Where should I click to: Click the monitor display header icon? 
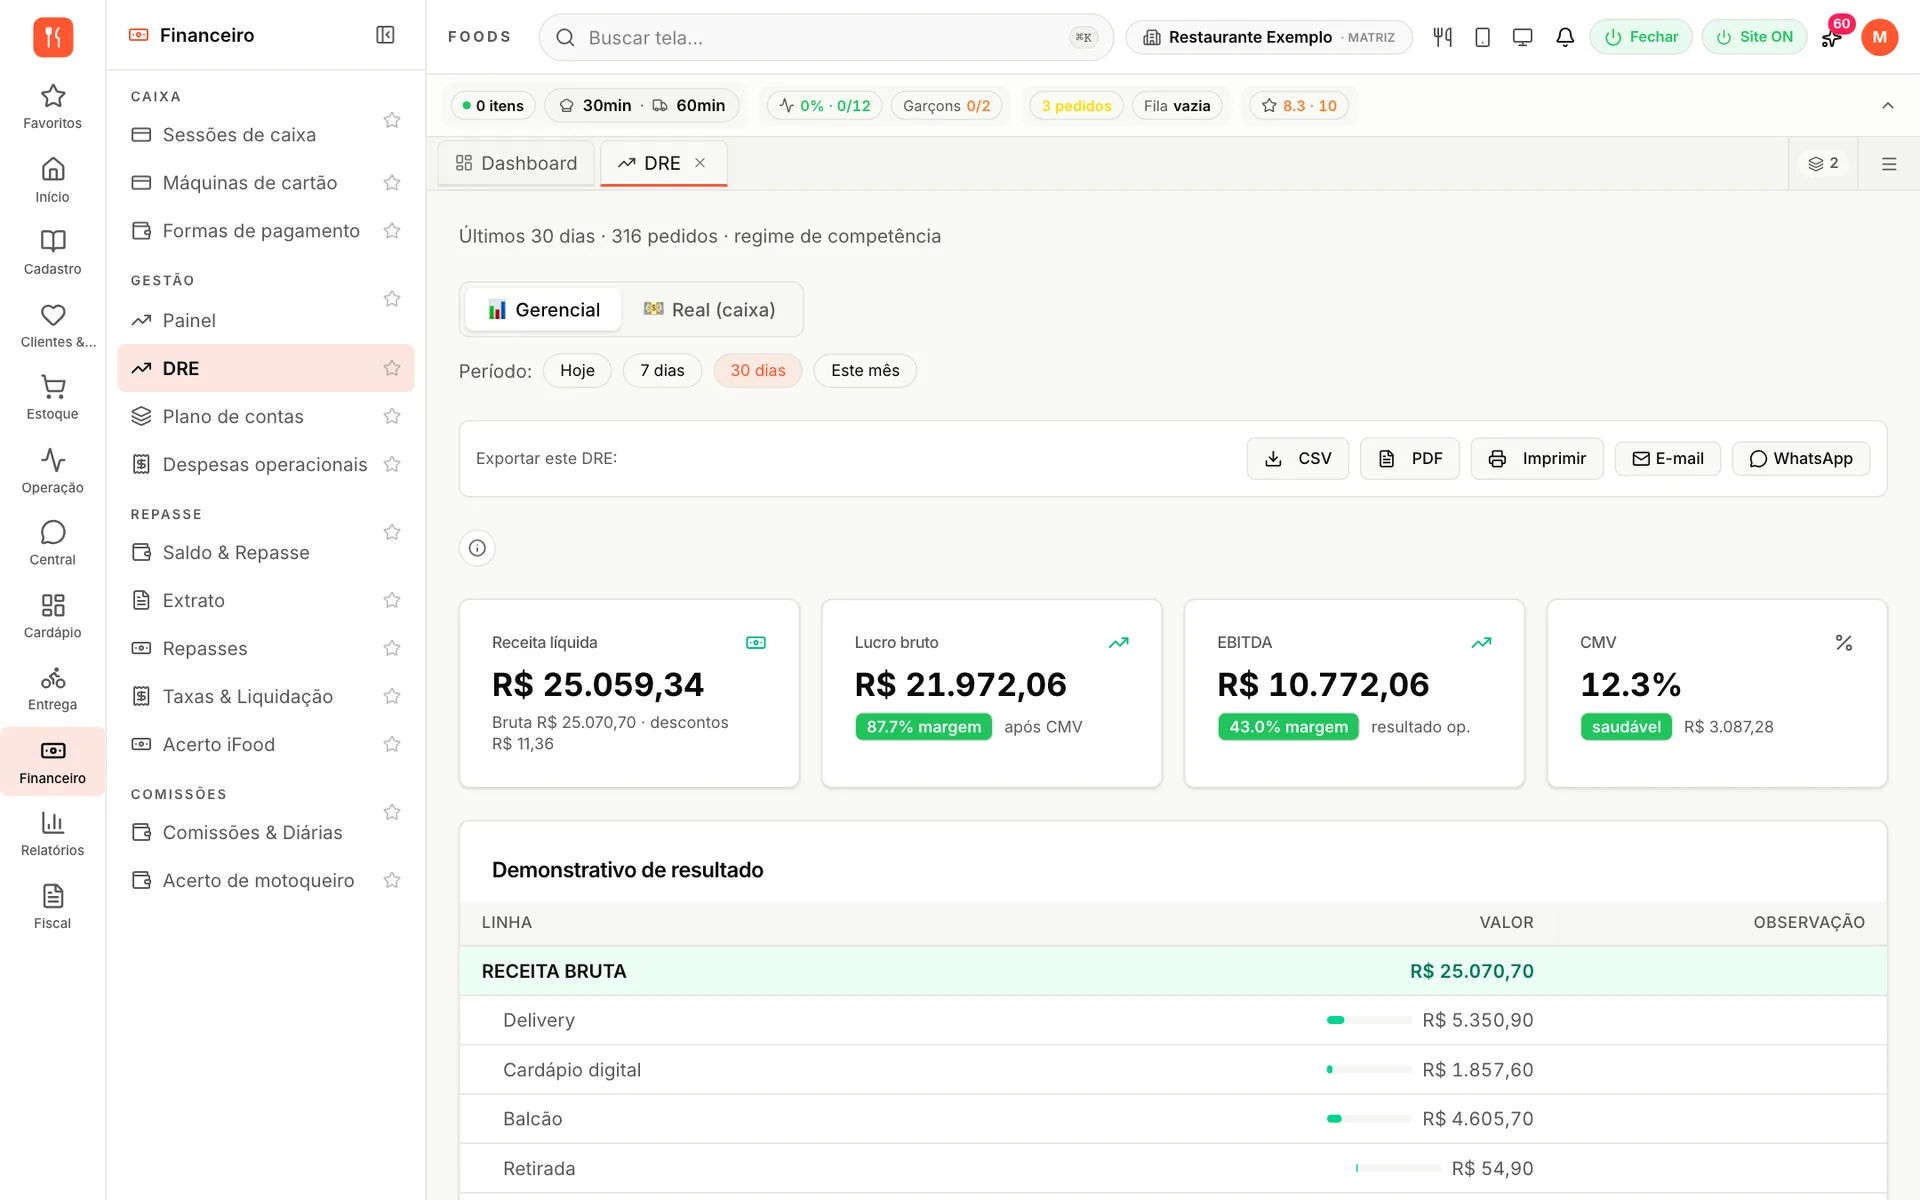(x=1523, y=37)
